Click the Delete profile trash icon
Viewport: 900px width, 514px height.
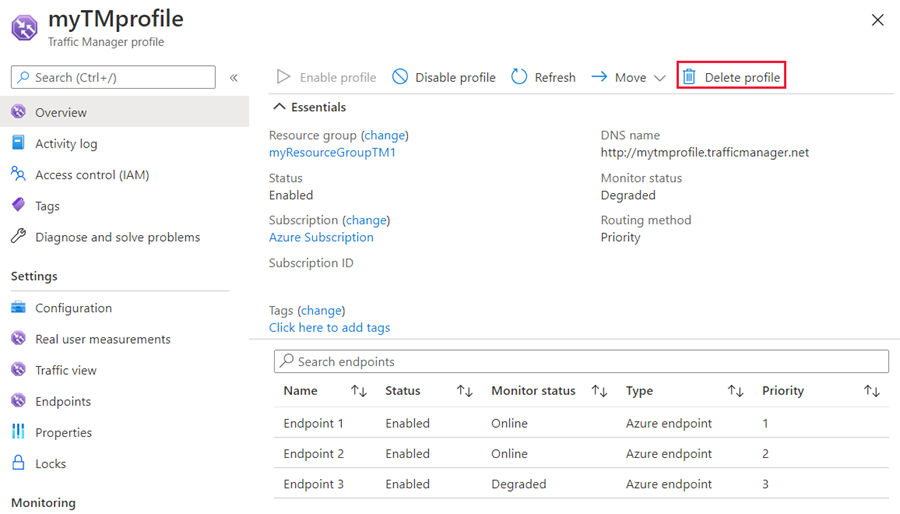point(689,76)
